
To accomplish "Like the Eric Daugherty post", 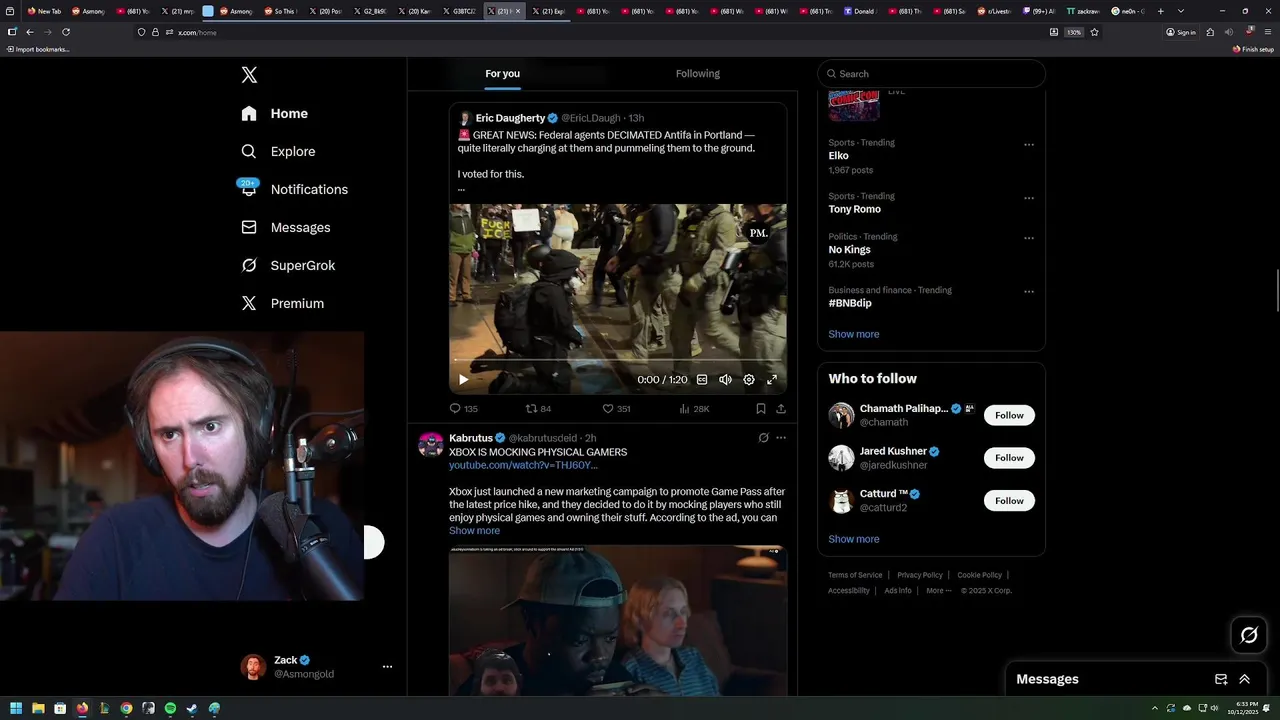I will click(616, 409).
